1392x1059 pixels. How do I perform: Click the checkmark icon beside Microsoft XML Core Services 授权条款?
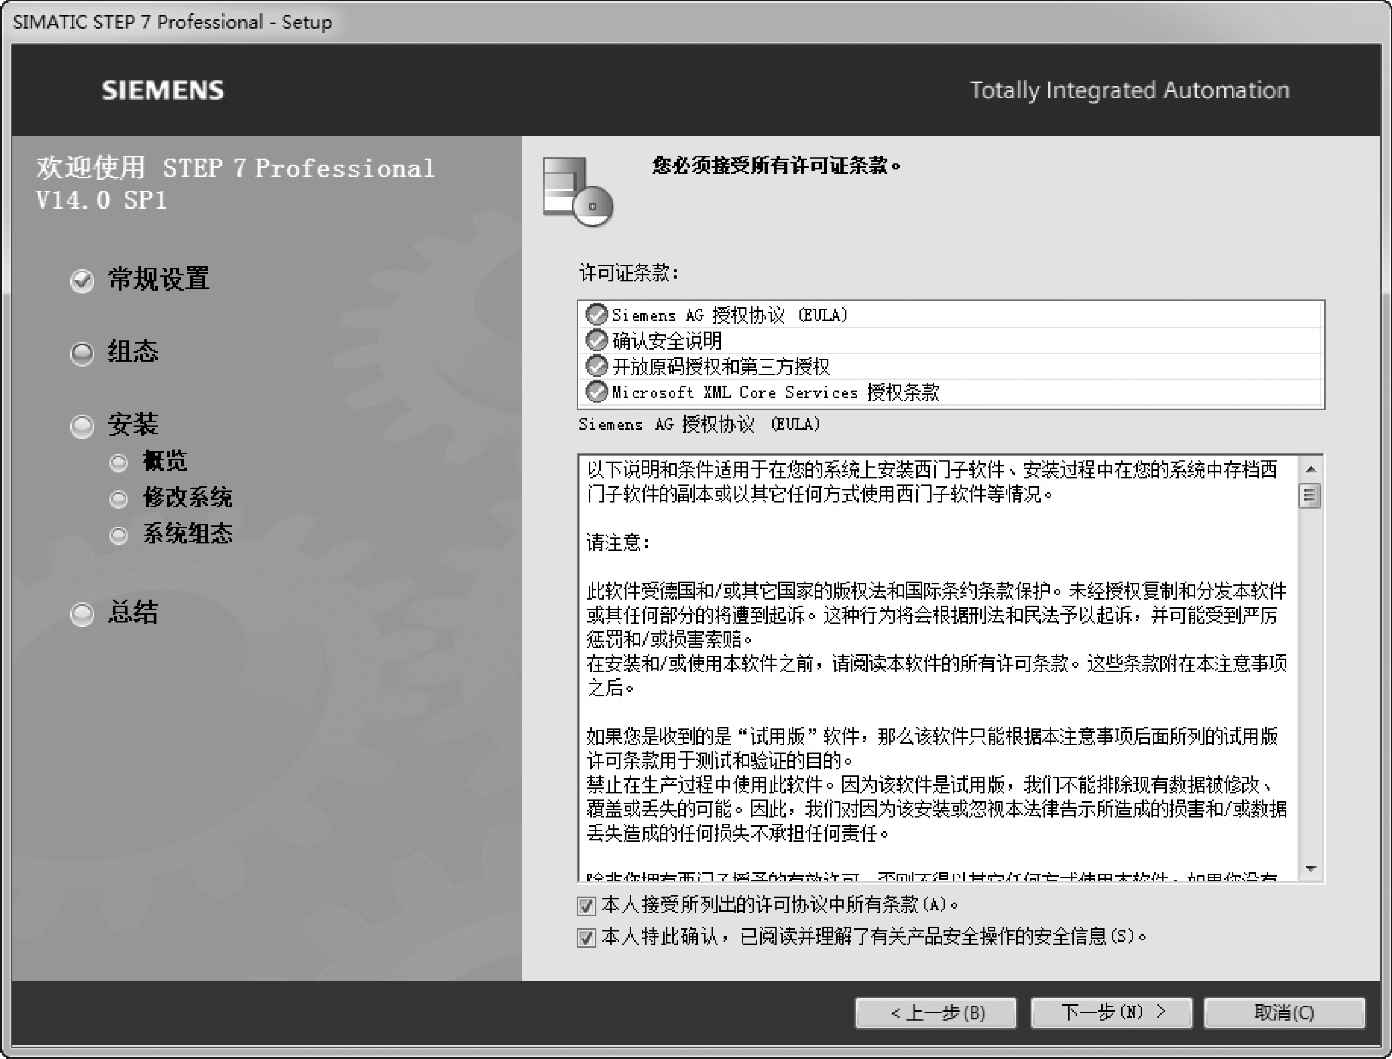tap(597, 391)
